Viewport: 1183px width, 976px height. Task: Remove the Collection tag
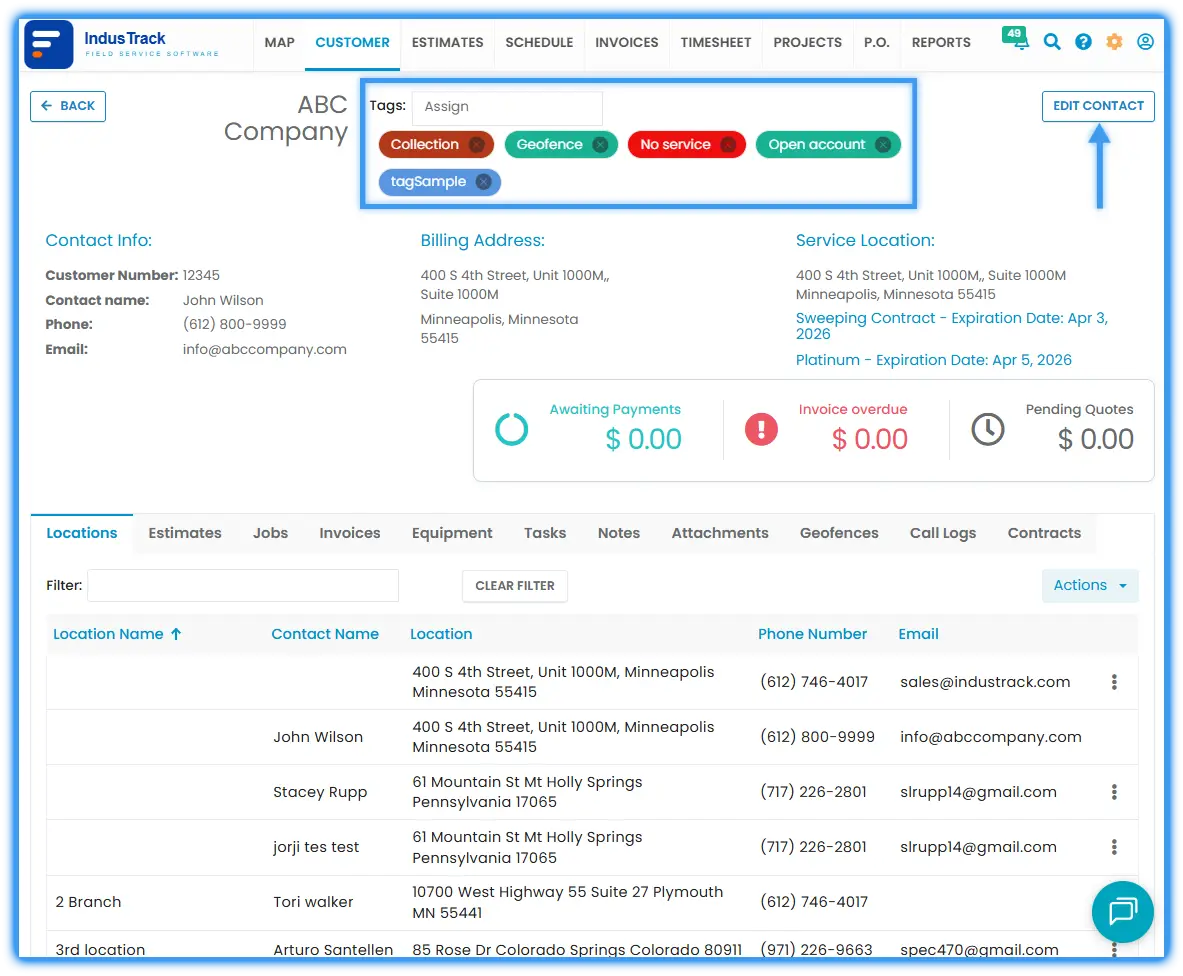pyautogui.click(x=477, y=145)
